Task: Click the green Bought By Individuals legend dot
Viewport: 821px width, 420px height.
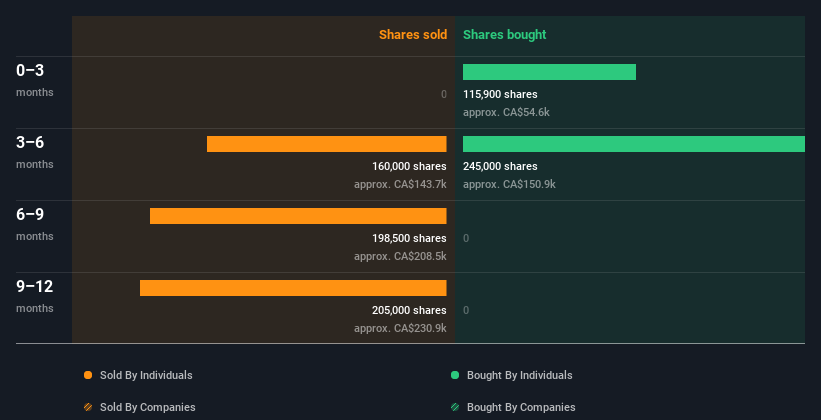Action: coord(455,375)
